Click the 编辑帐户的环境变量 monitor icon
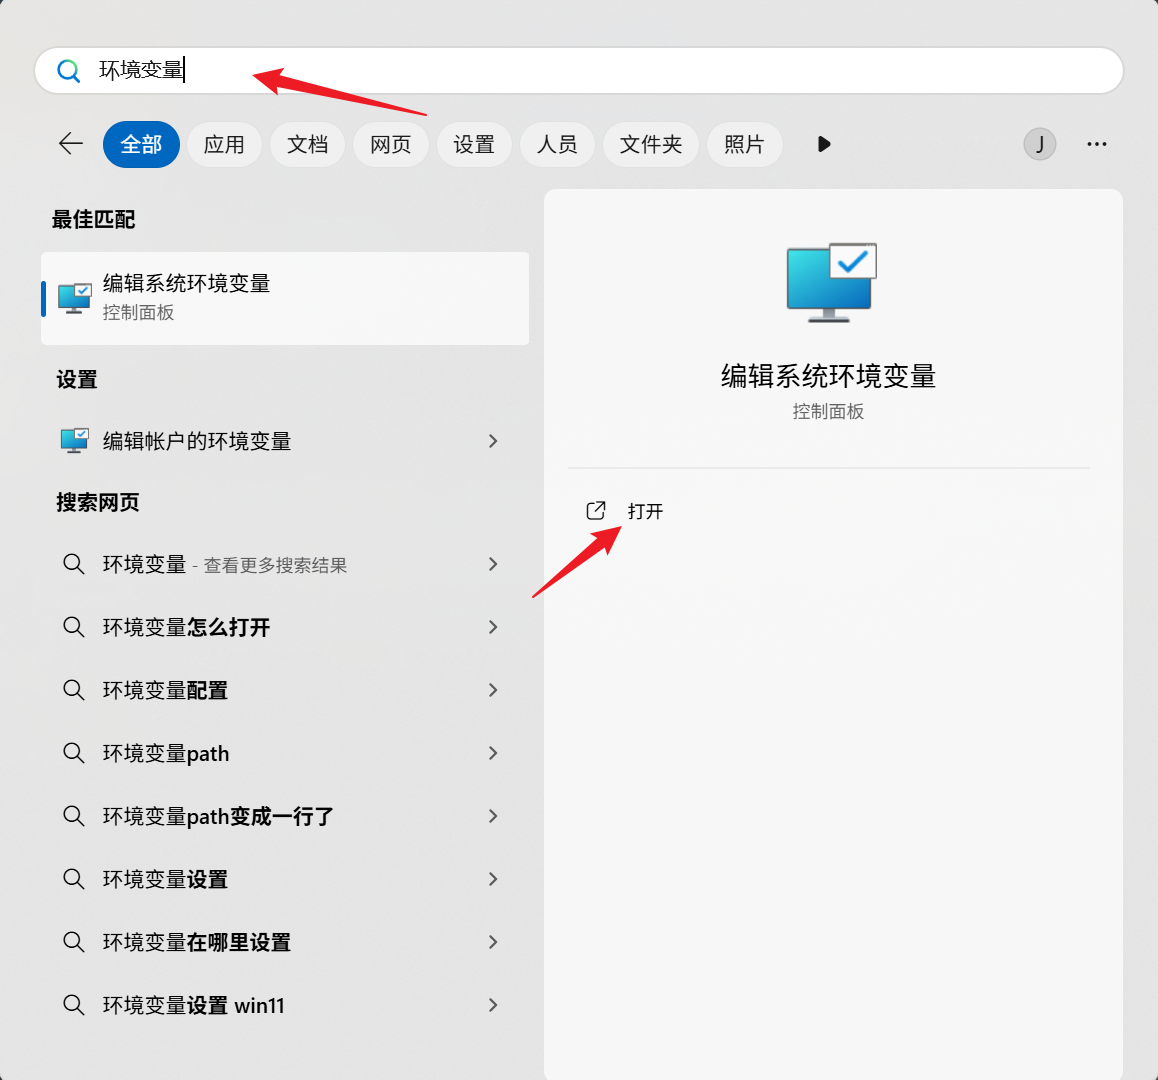This screenshot has height=1080, width=1158. point(74,440)
